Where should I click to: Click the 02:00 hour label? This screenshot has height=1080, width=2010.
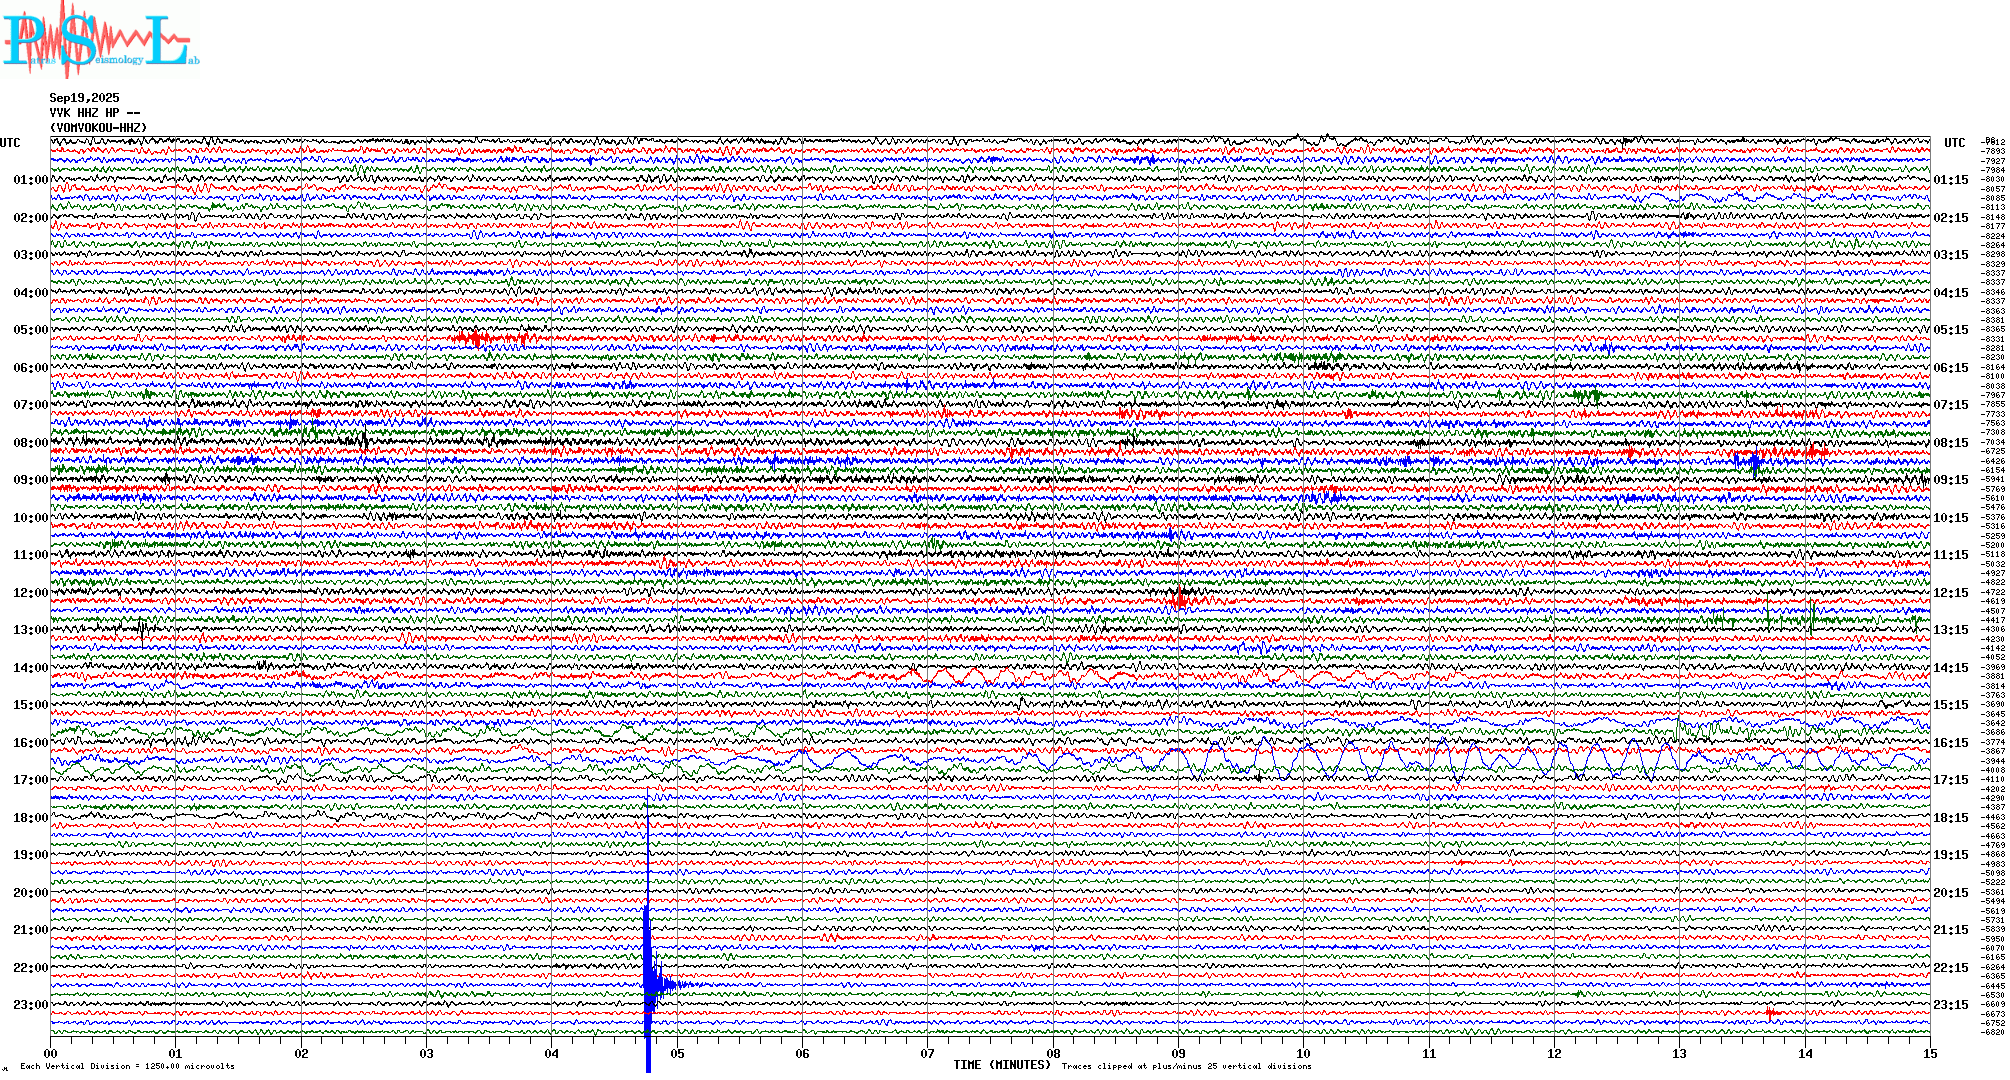tap(30, 218)
